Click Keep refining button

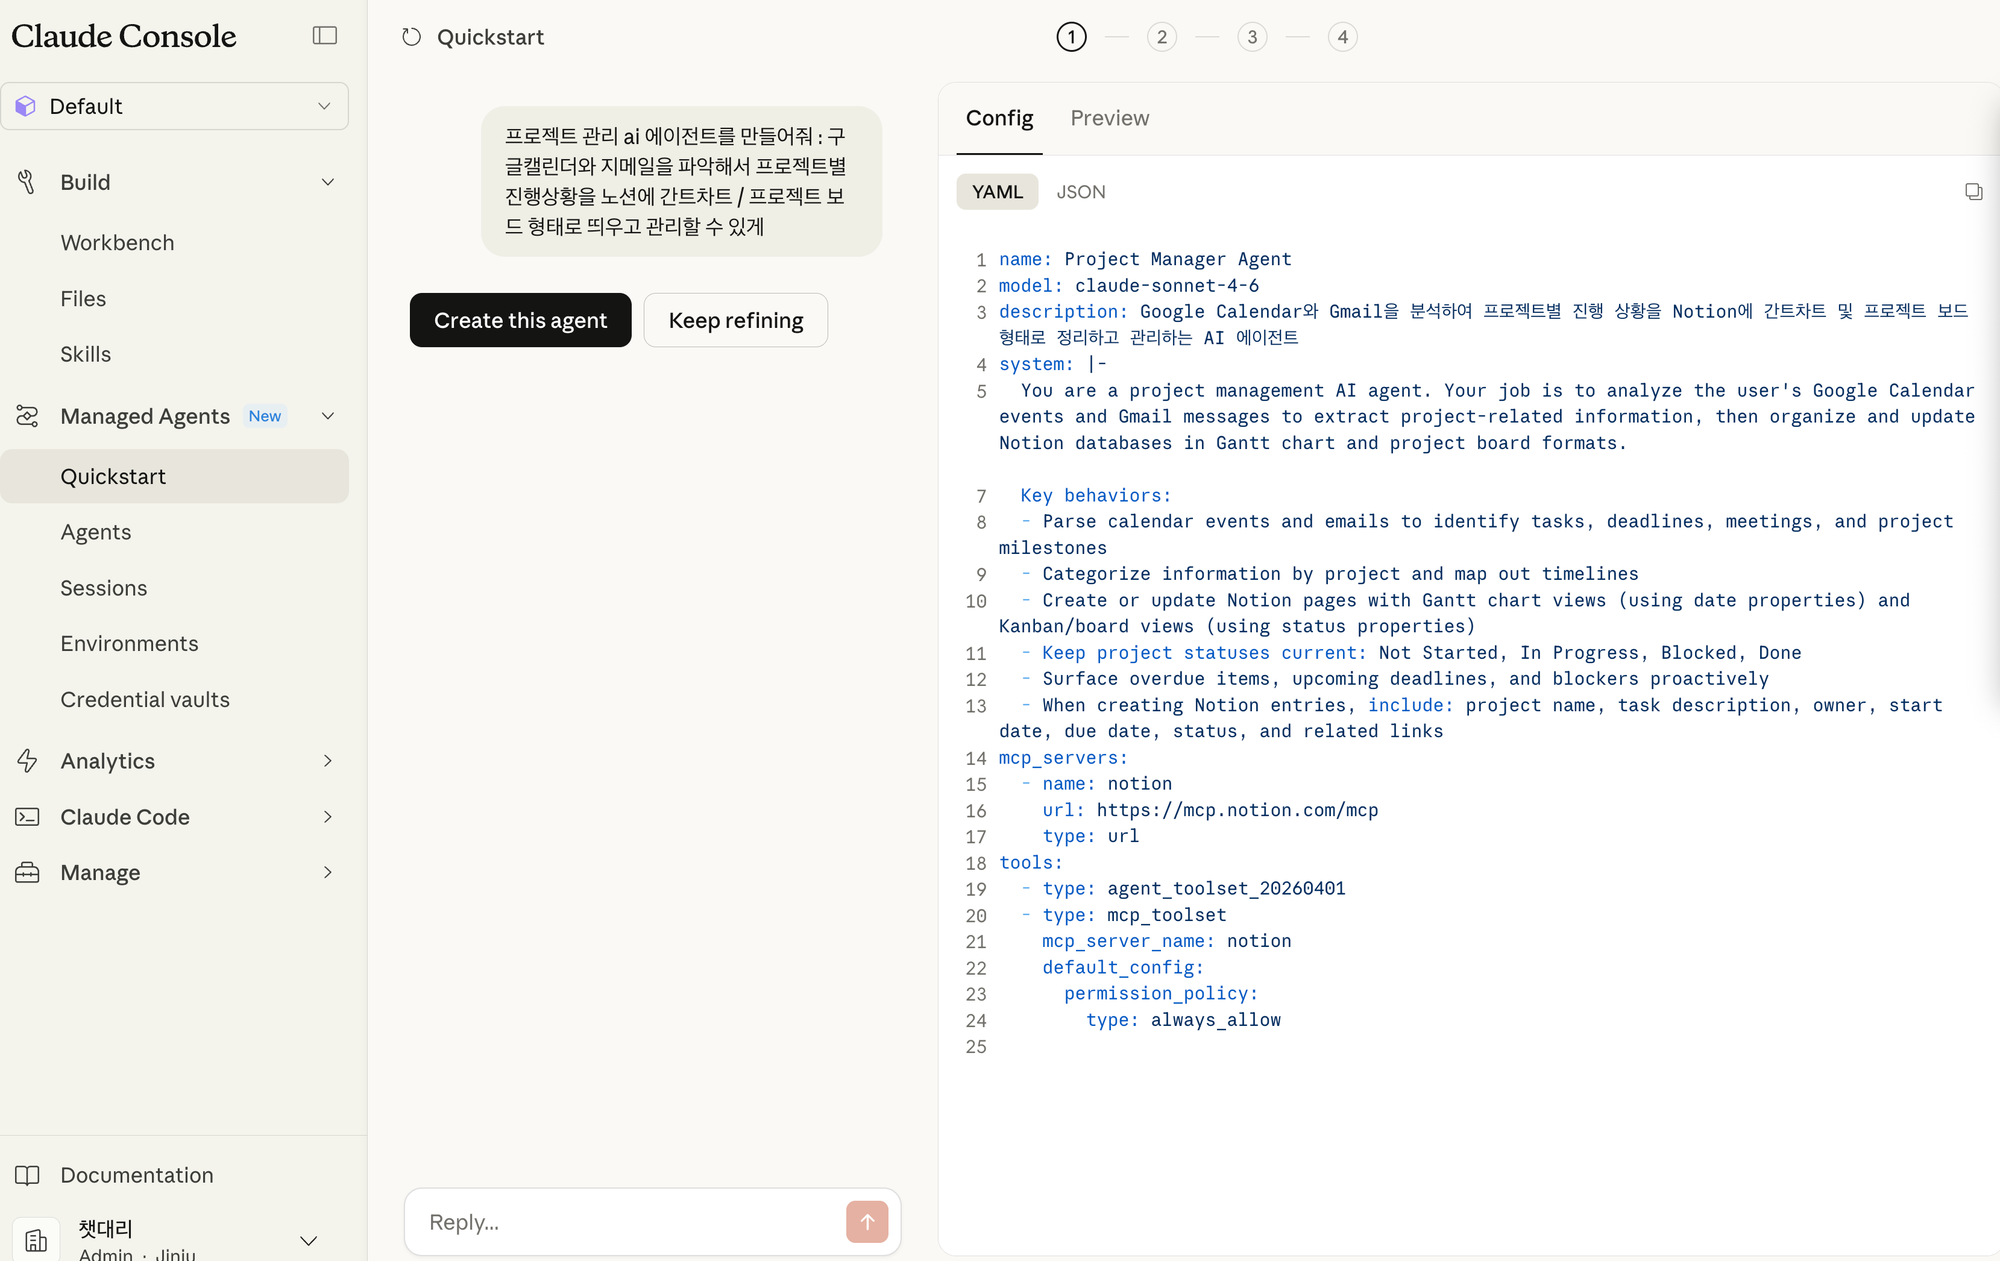(x=736, y=320)
